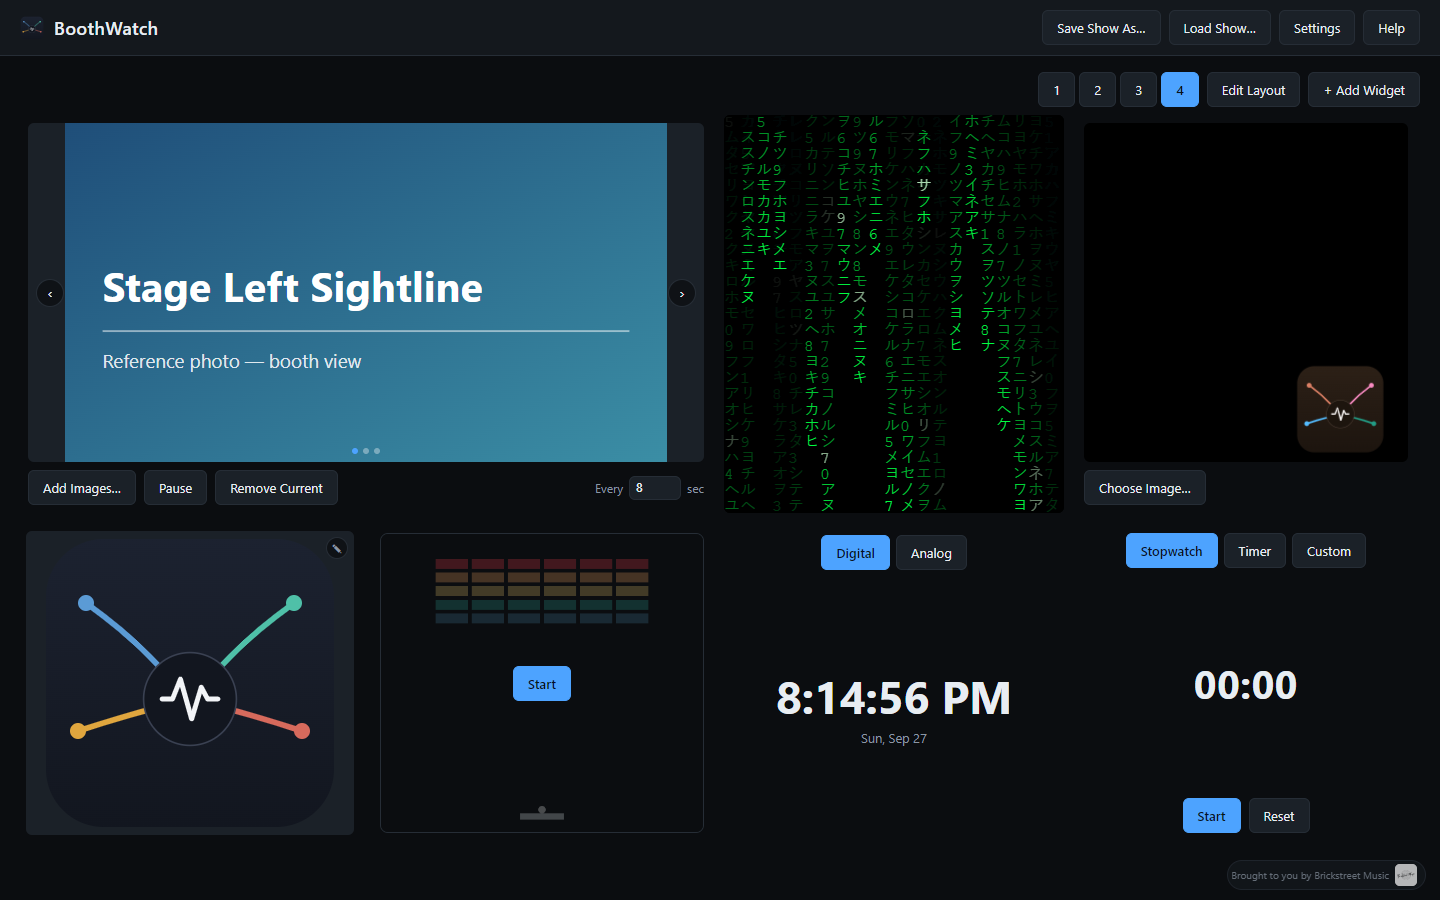Click the "Stage Left Sightline" slide title
Screen dimensions: 1440x900
292,288
